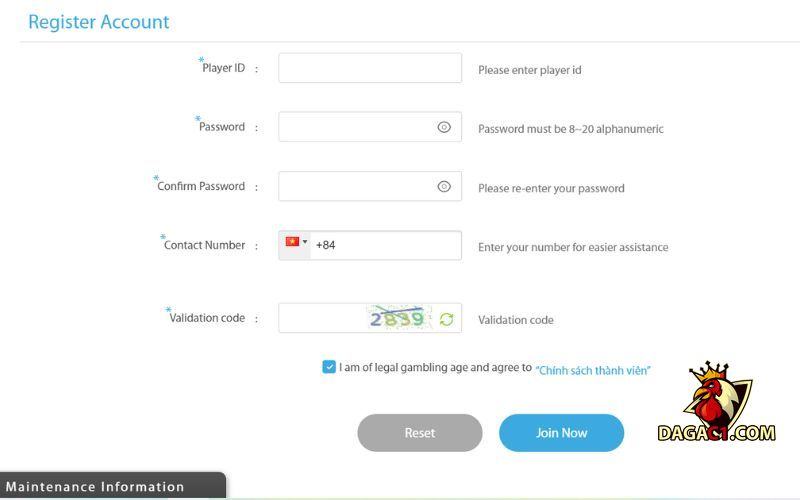Click the Register Account heading
Viewport: 800px width, 500px height.
click(99, 21)
